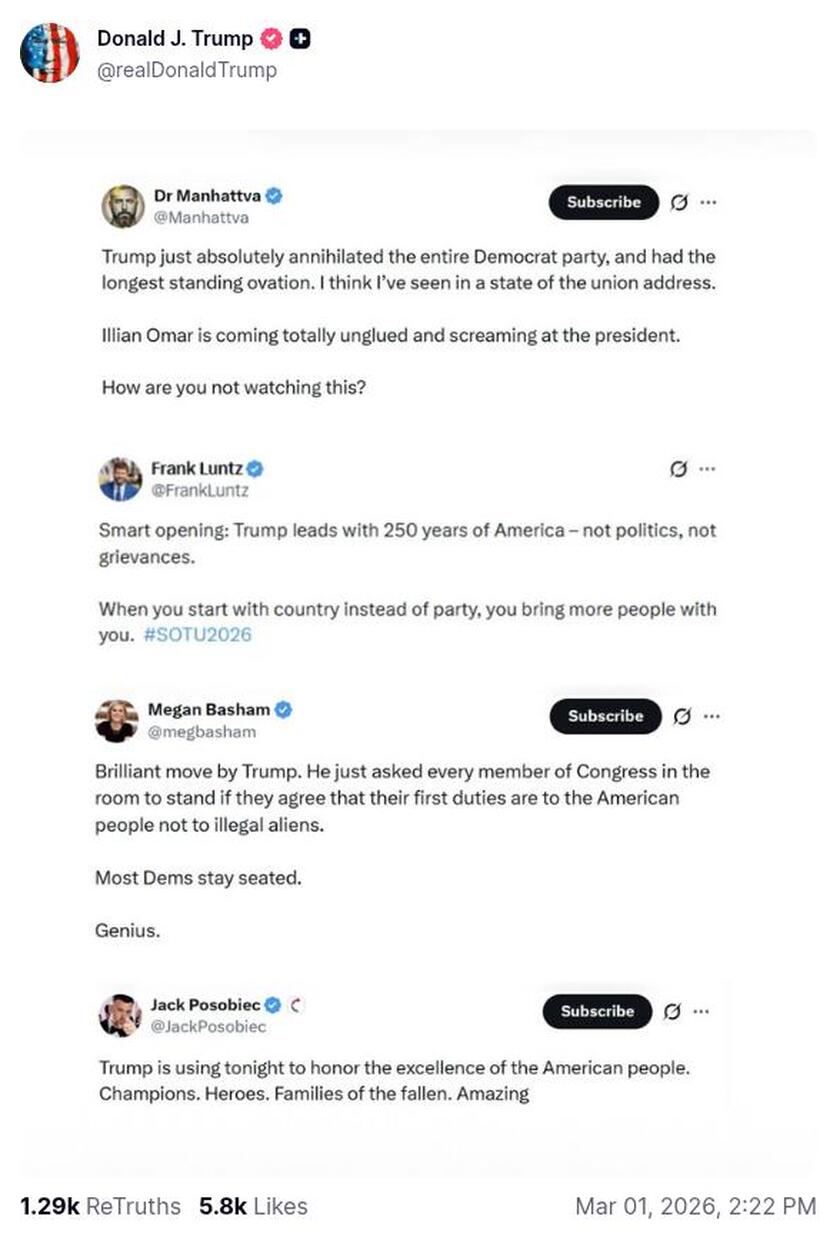840x1253 pixels.
Task: Click the Grok icon on Dr Manhattva's post
Action: point(679,202)
